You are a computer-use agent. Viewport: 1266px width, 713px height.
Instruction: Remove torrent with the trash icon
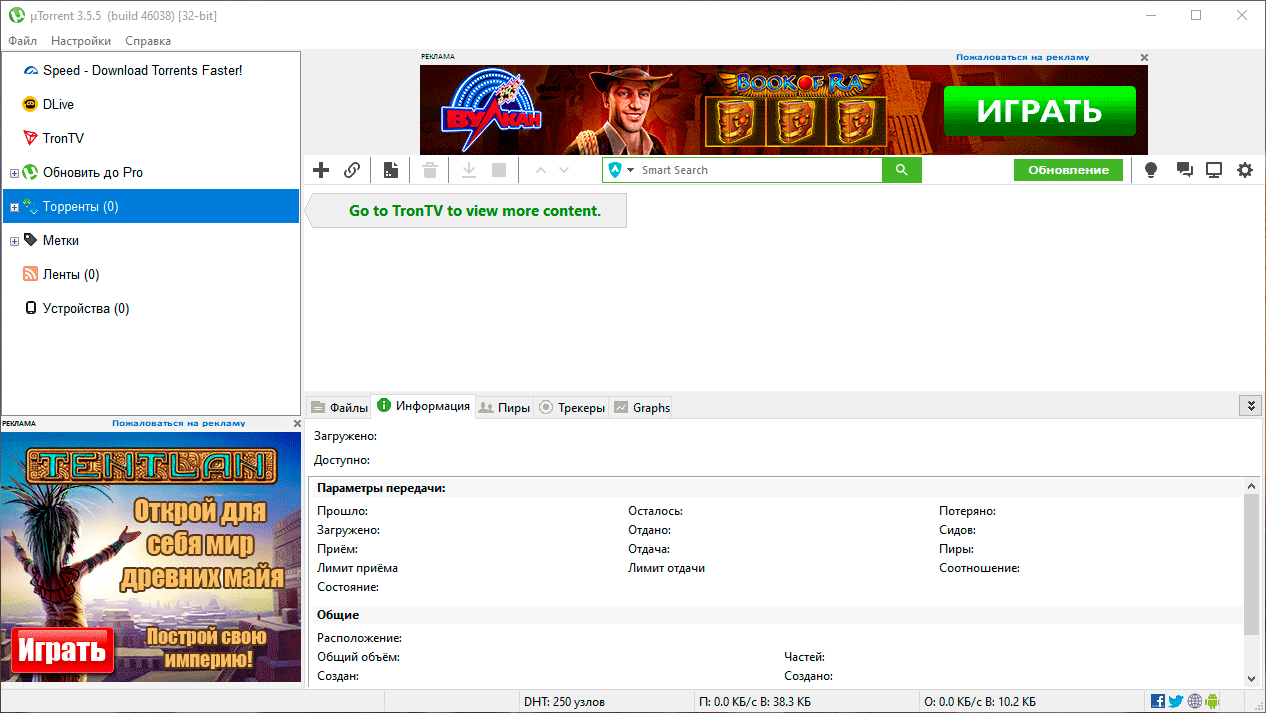pyautogui.click(x=430, y=170)
